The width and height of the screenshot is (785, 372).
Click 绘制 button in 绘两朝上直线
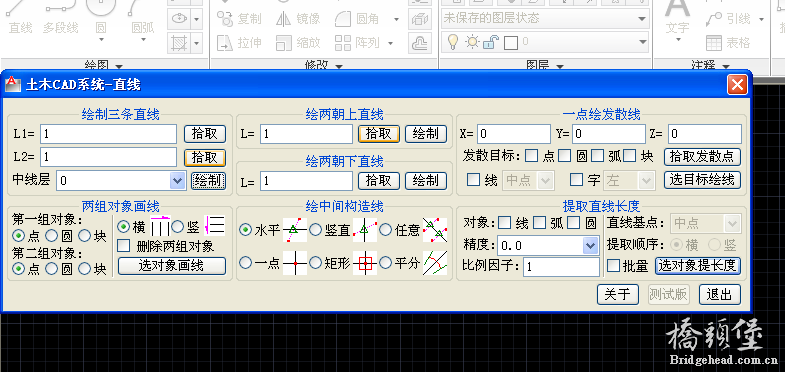click(426, 134)
